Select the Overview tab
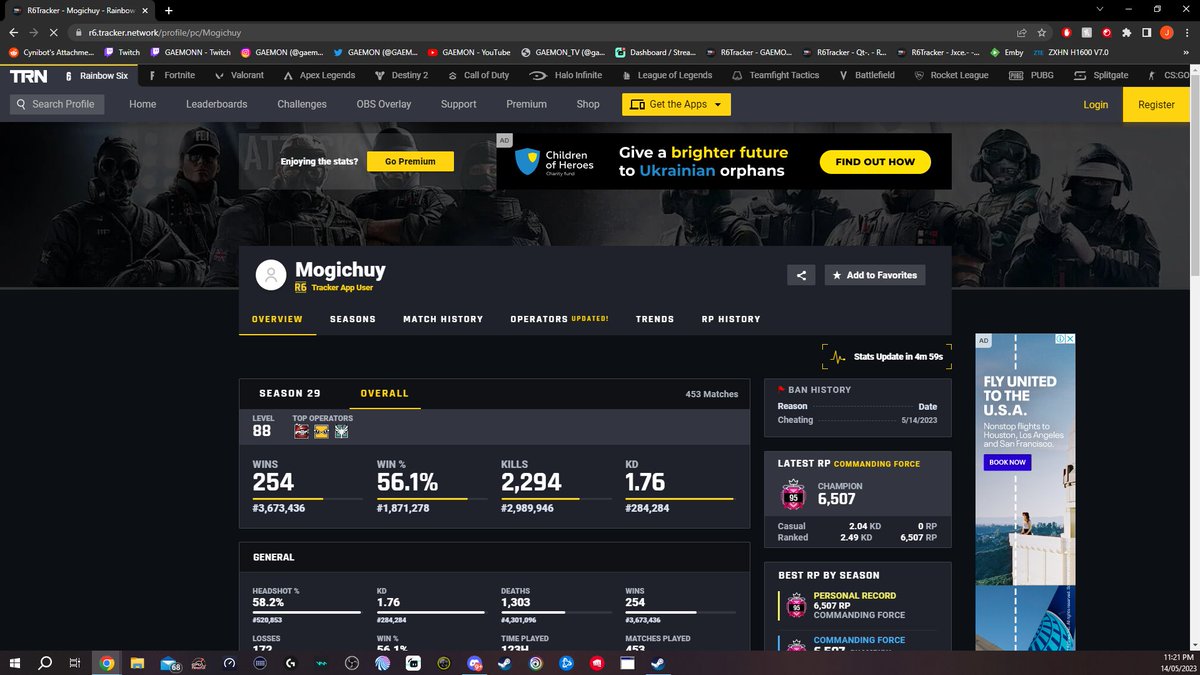Viewport: 1200px width, 675px height. 277,319
